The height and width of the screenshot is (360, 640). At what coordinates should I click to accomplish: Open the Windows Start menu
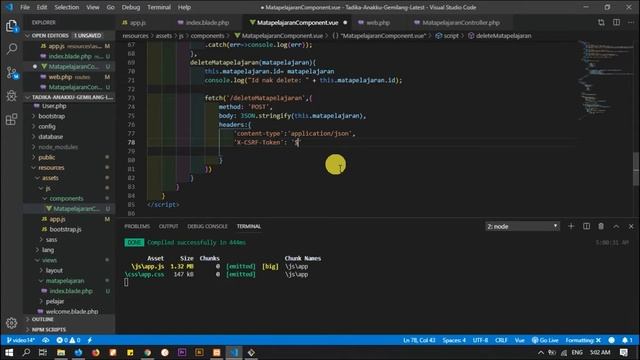click(9, 353)
